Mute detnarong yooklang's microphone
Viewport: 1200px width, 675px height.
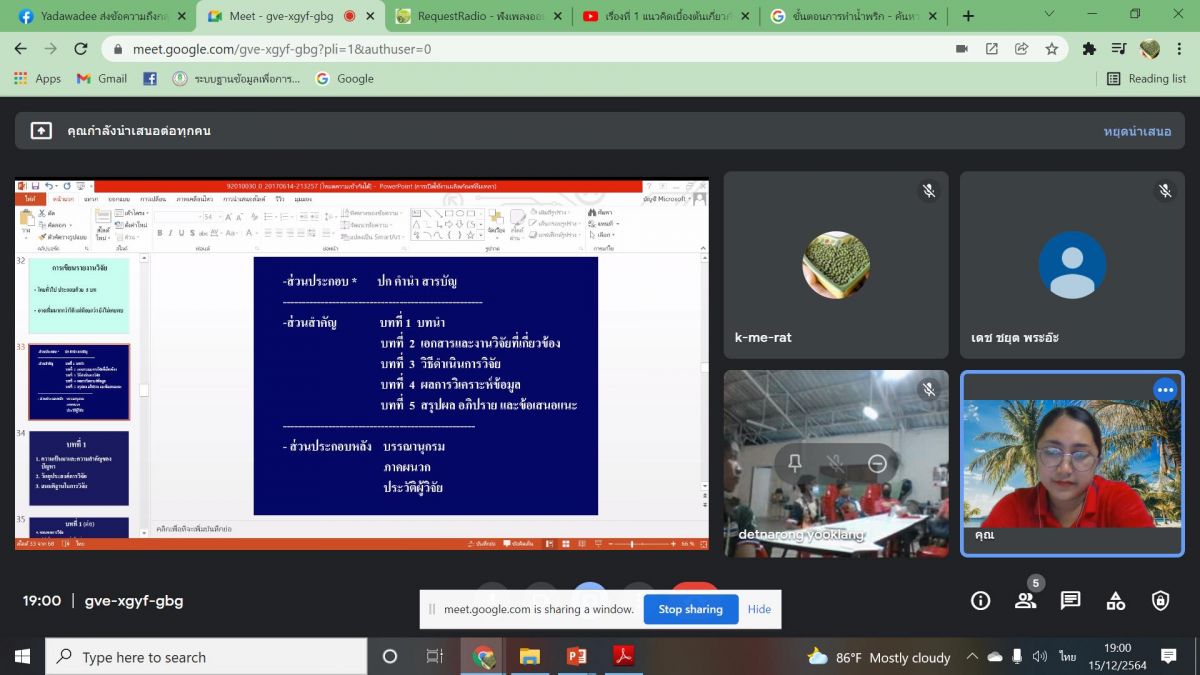(836, 463)
